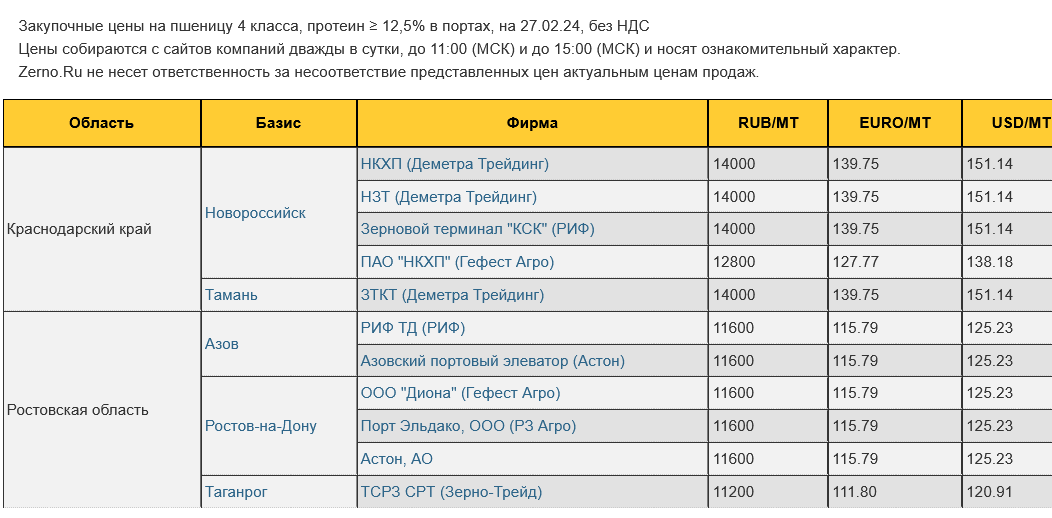Click НЗТ (Деметра Трейдинг) link
Viewport: 1052px width, 518px height.
point(448,197)
